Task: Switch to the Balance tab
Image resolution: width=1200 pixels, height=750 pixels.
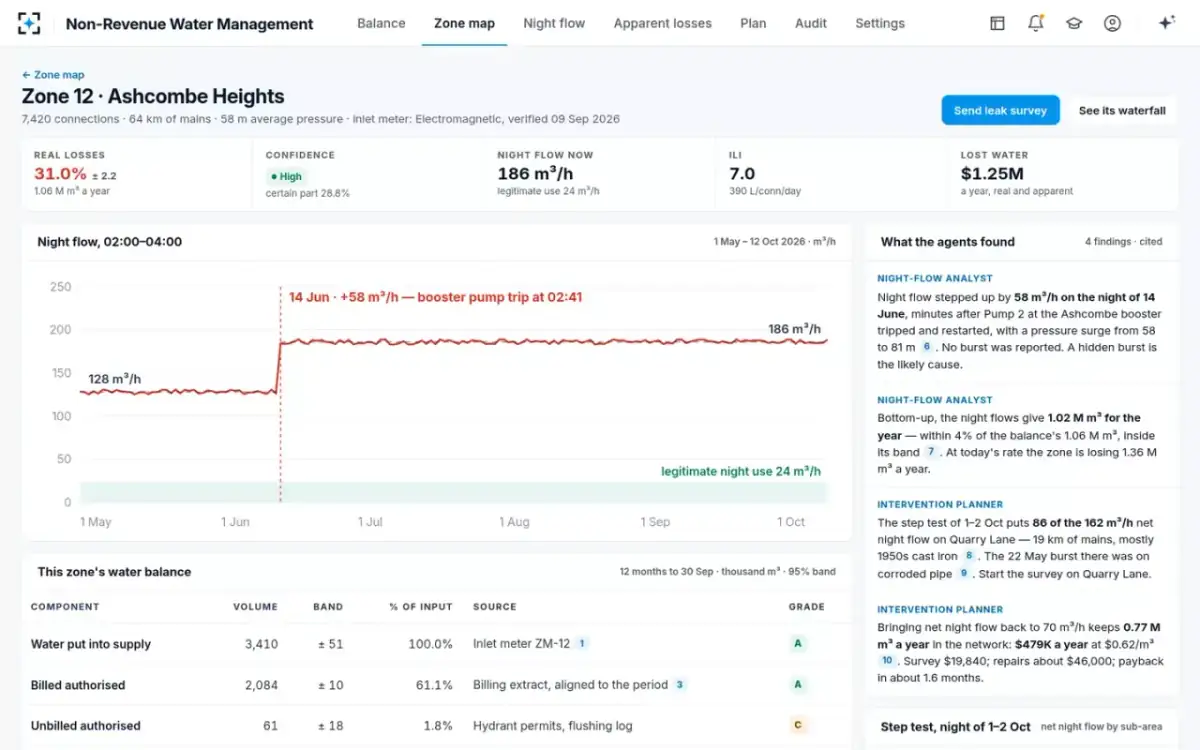Action: tap(381, 23)
